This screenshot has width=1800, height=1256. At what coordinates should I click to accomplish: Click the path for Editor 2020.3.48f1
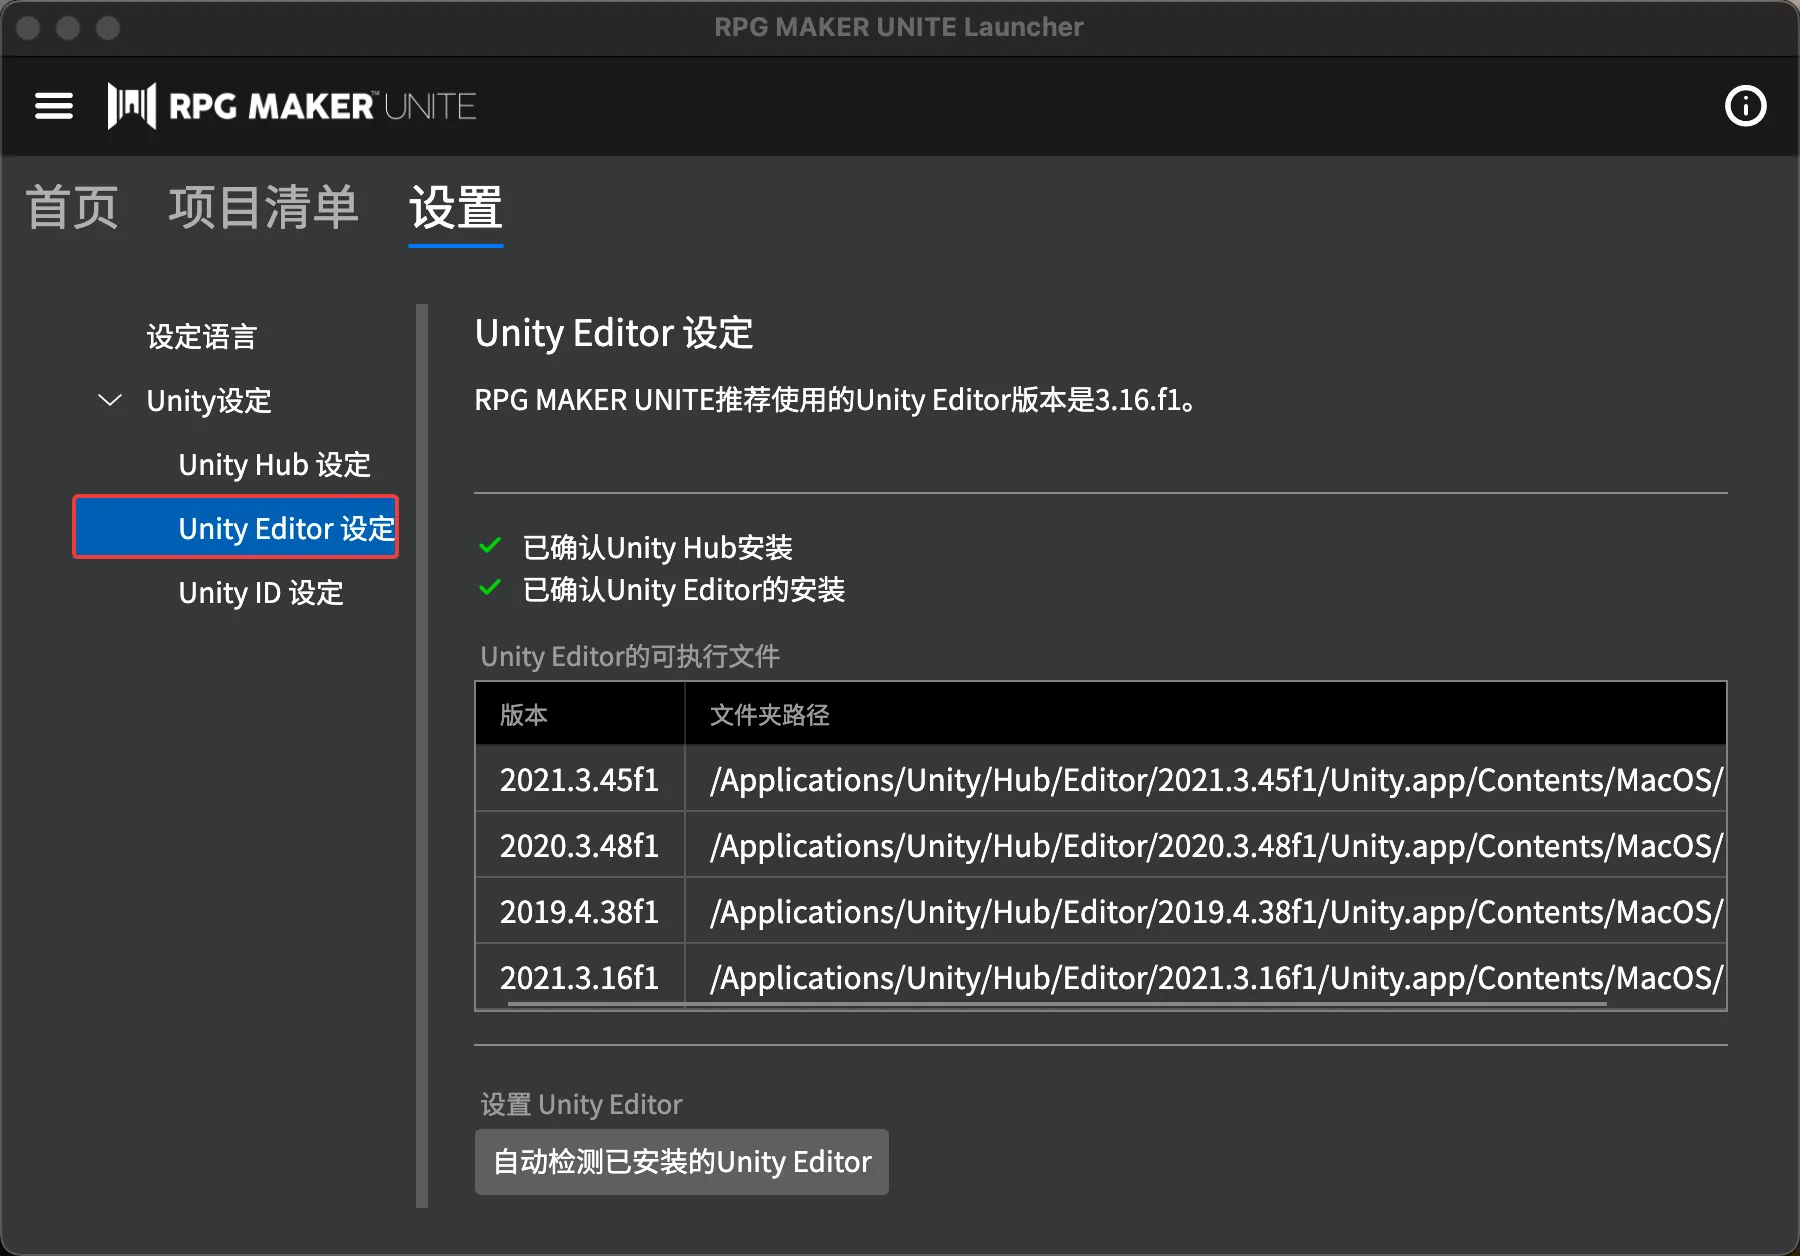[x=1206, y=846]
